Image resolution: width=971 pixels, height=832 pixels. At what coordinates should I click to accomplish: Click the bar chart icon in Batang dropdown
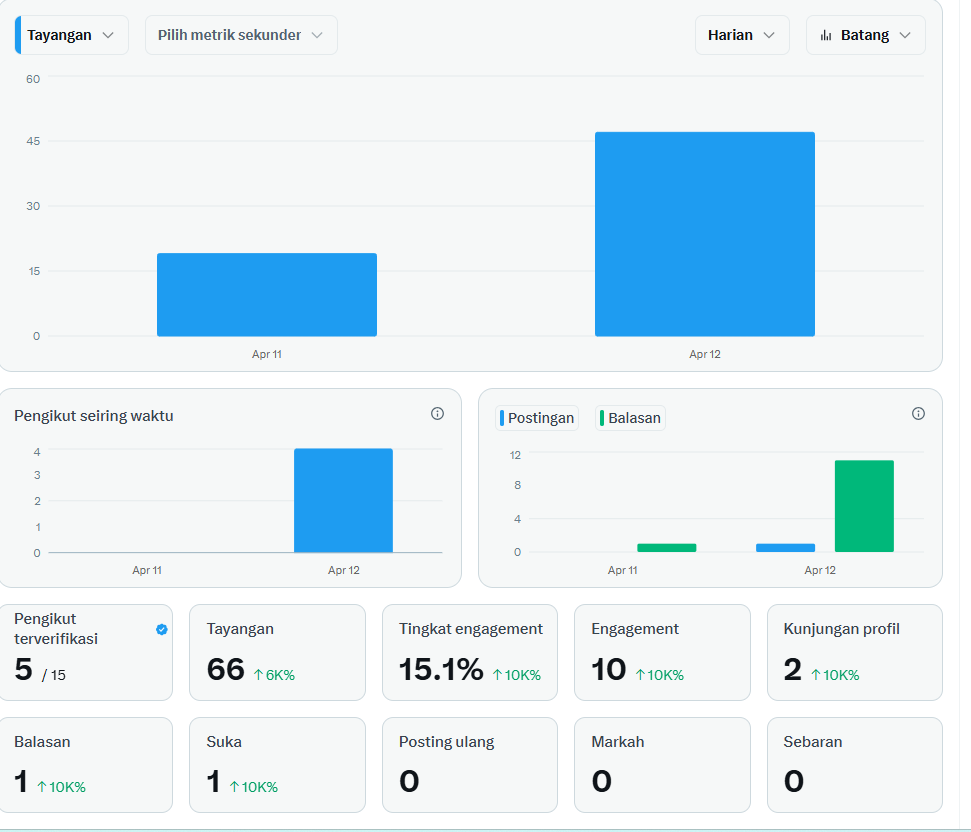(825, 35)
